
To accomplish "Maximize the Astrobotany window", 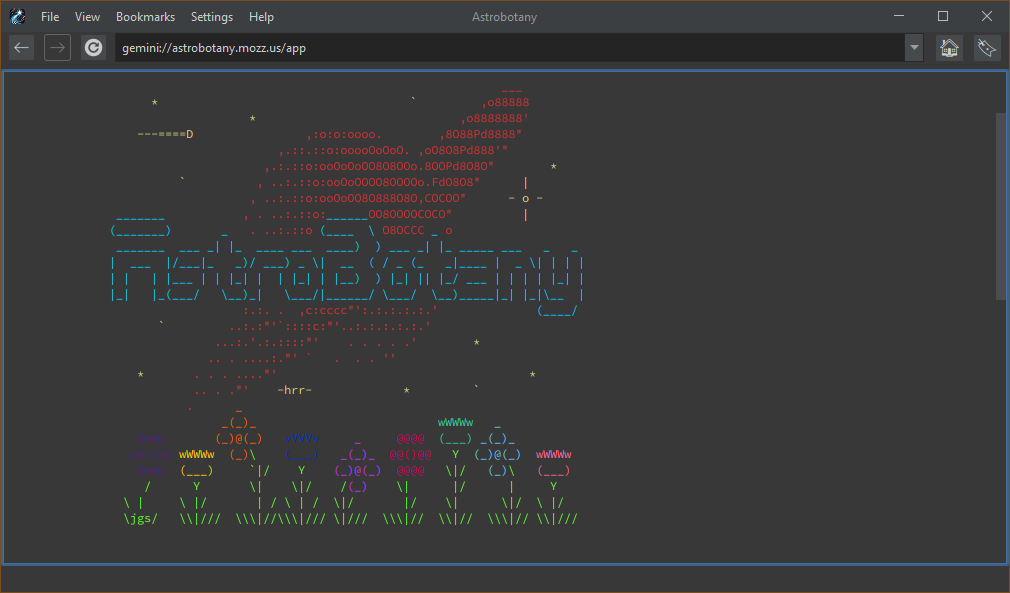I will click(943, 16).
